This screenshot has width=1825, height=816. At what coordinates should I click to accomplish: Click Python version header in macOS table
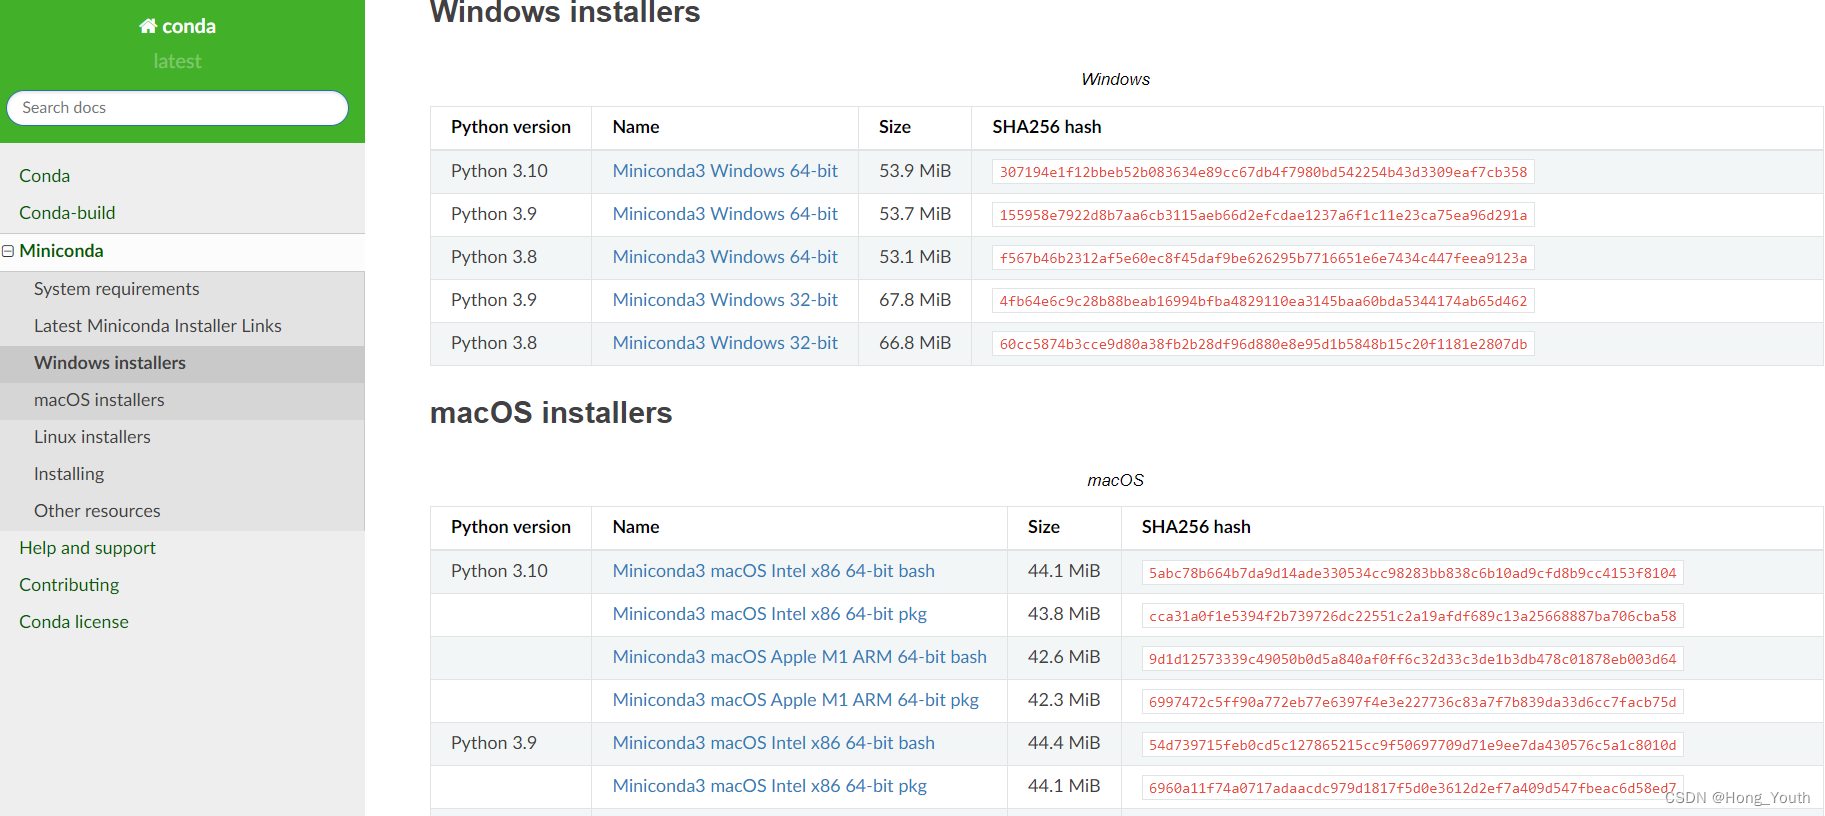pyautogui.click(x=511, y=527)
